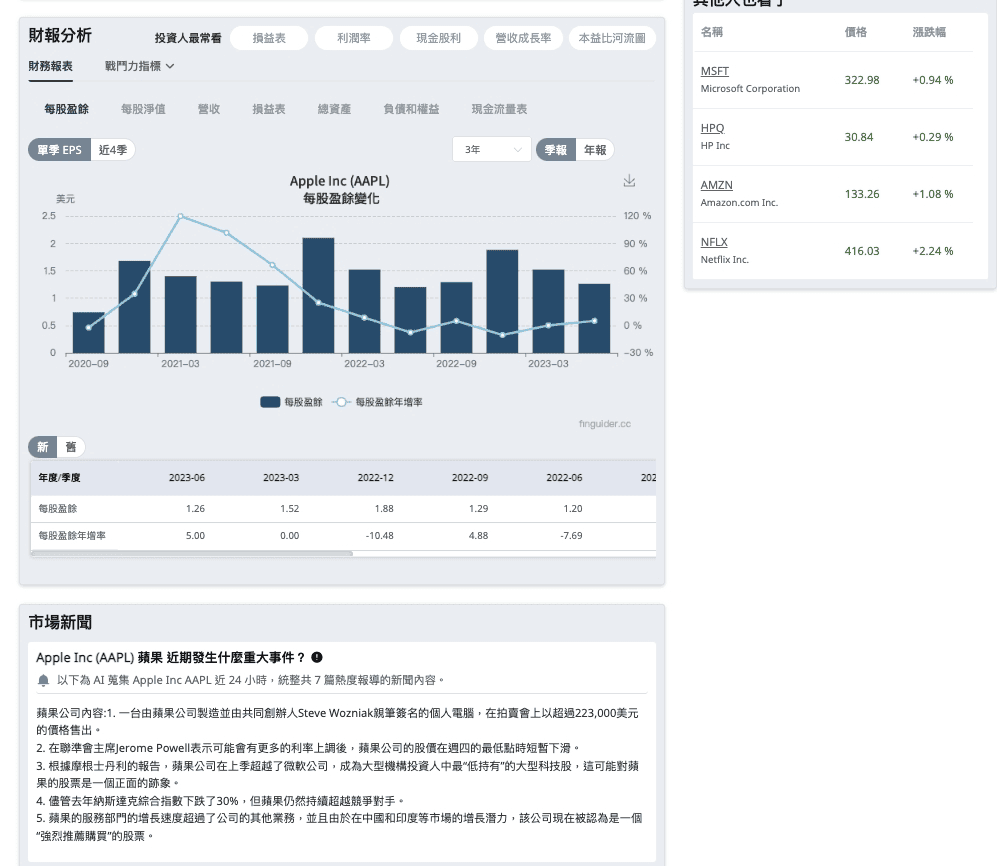
Task: Expand the 戰鬥力指標 dropdown
Action: pos(139,66)
